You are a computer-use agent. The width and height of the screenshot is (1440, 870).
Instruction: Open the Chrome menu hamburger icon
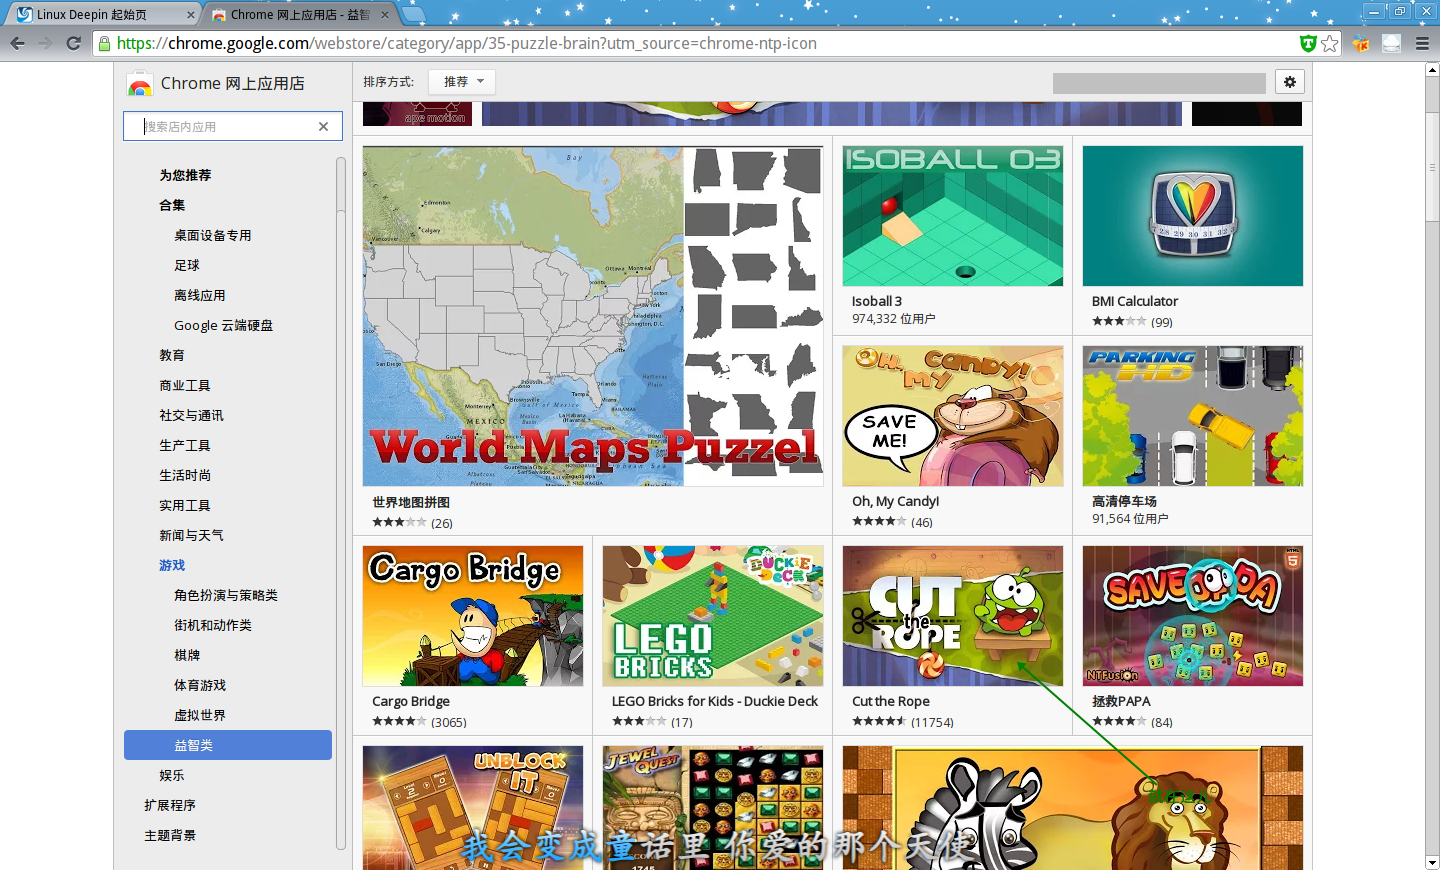[1422, 43]
